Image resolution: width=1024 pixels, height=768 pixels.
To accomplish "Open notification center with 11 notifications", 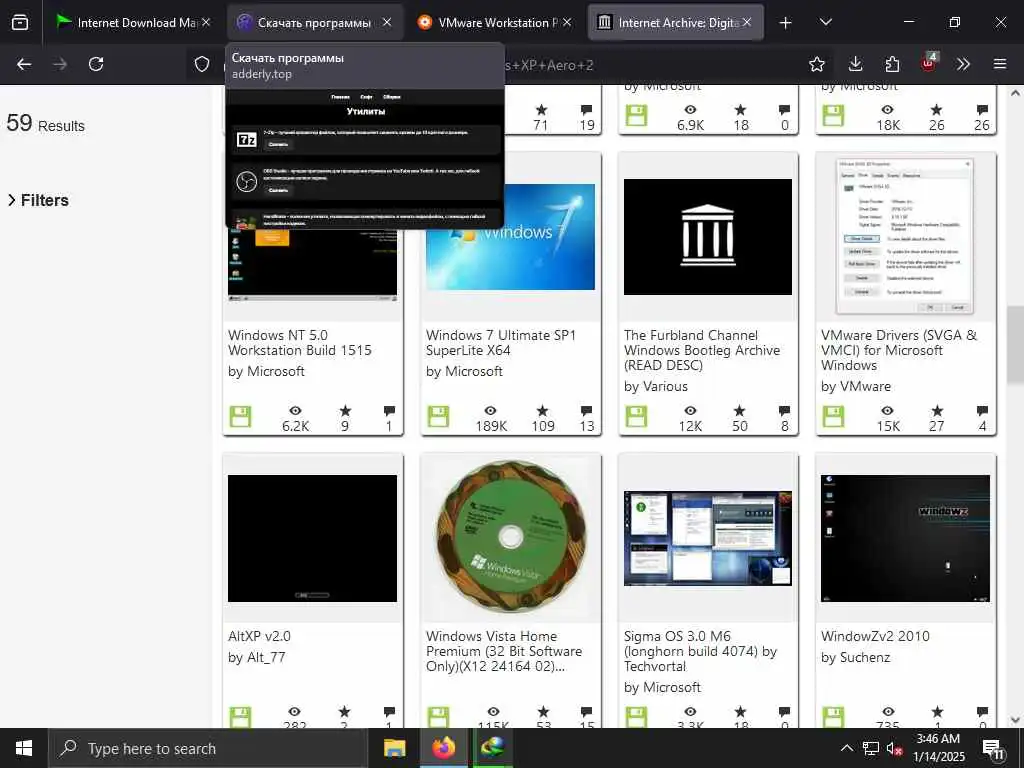I will 993,749.
